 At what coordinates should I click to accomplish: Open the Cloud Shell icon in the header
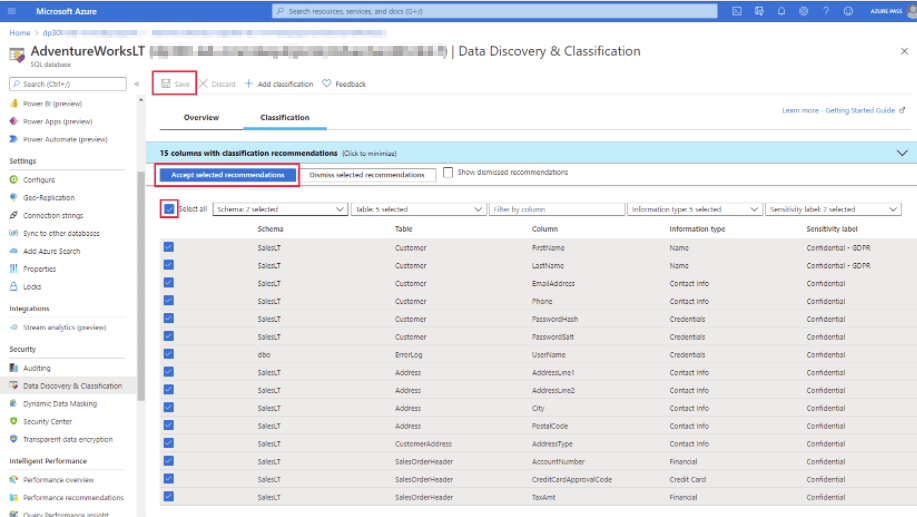click(x=737, y=11)
